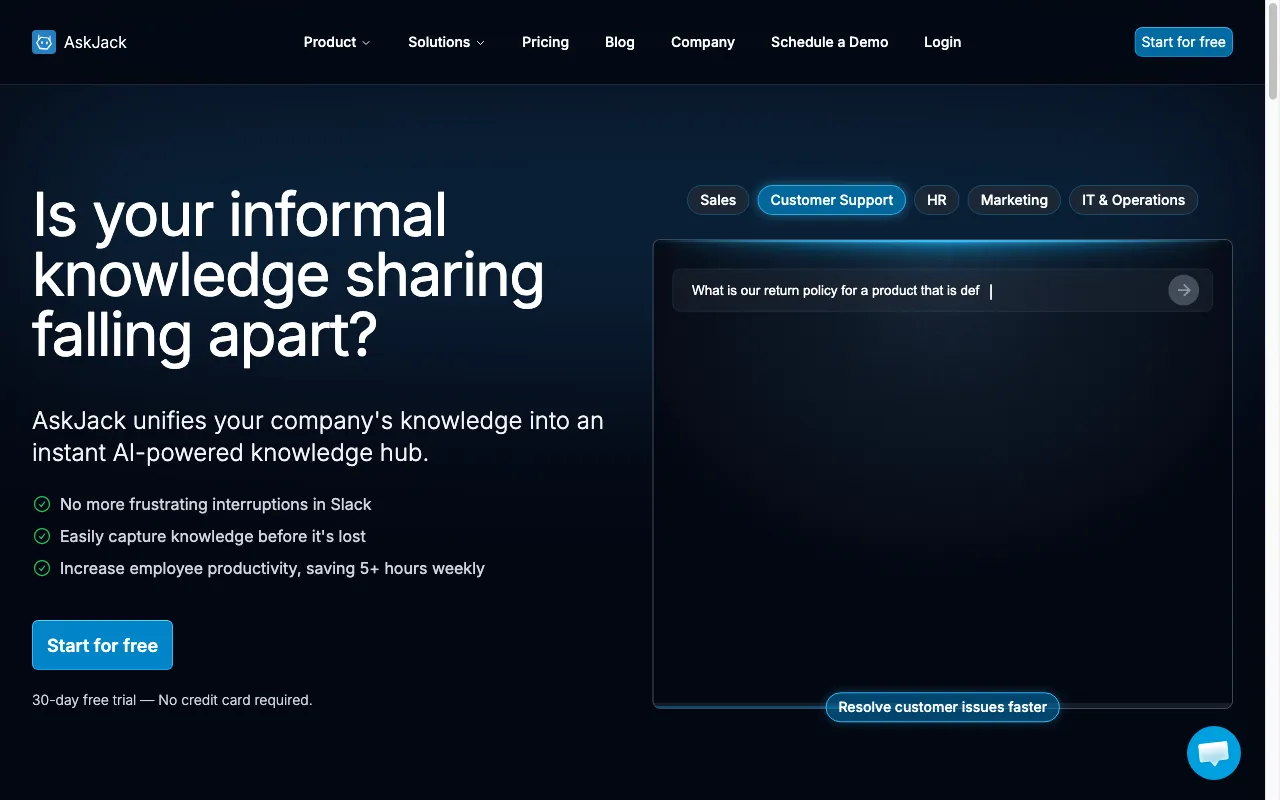Click the AskJack robot logo icon
Screen dimensions: 1280x800
point(44,42)
